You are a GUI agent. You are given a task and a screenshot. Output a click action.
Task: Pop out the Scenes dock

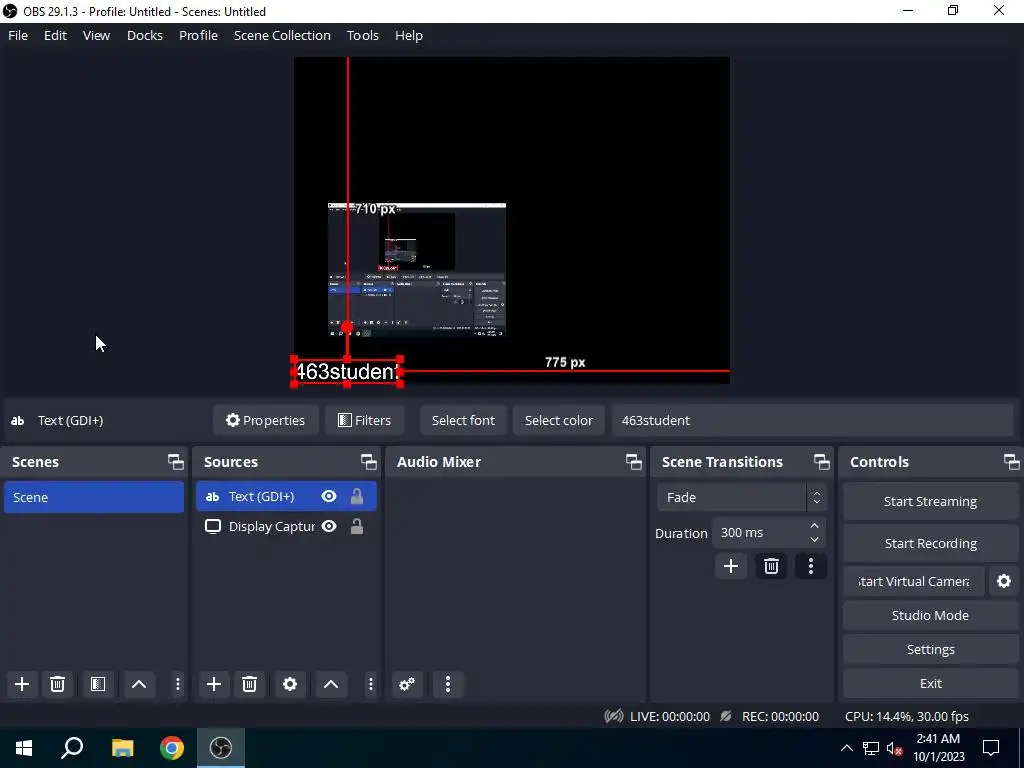[x=176, y=462]
